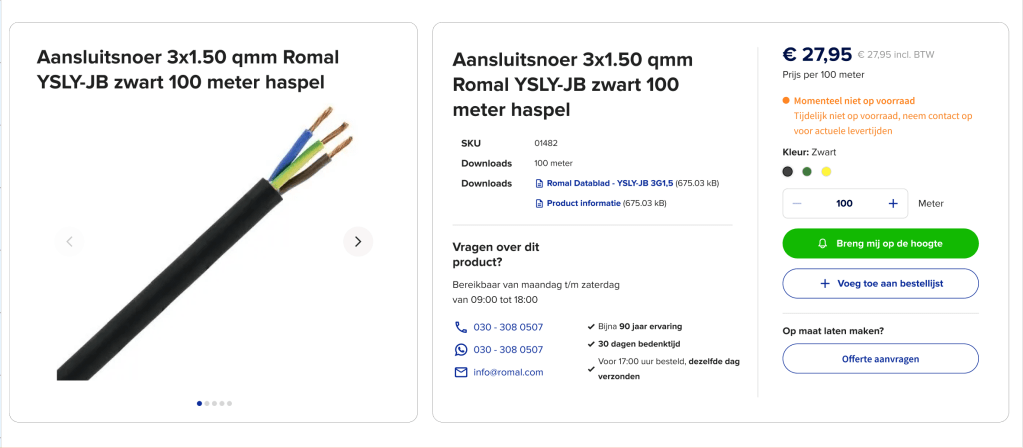
Task: Click the next image arrow
Action: pyautogui.click(x=358, y=241)
